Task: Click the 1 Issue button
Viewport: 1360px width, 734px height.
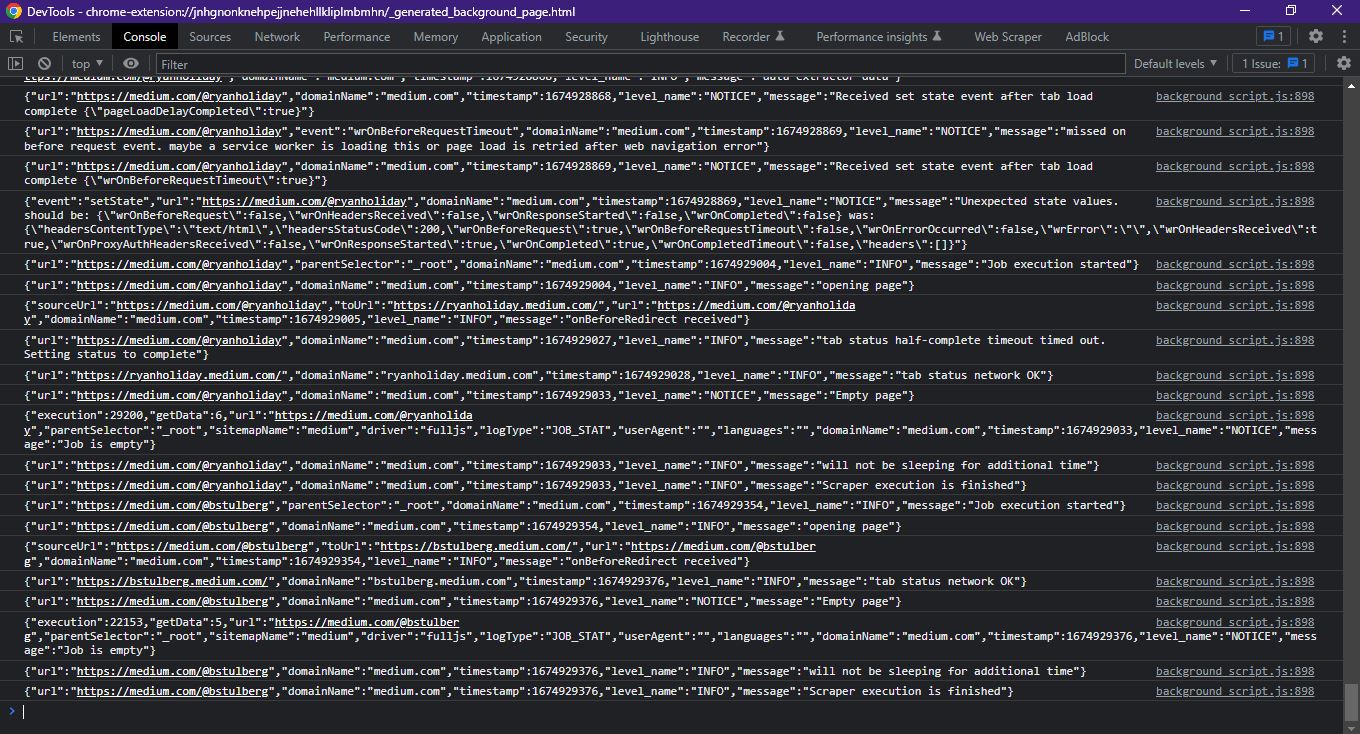Action: 1275,63
